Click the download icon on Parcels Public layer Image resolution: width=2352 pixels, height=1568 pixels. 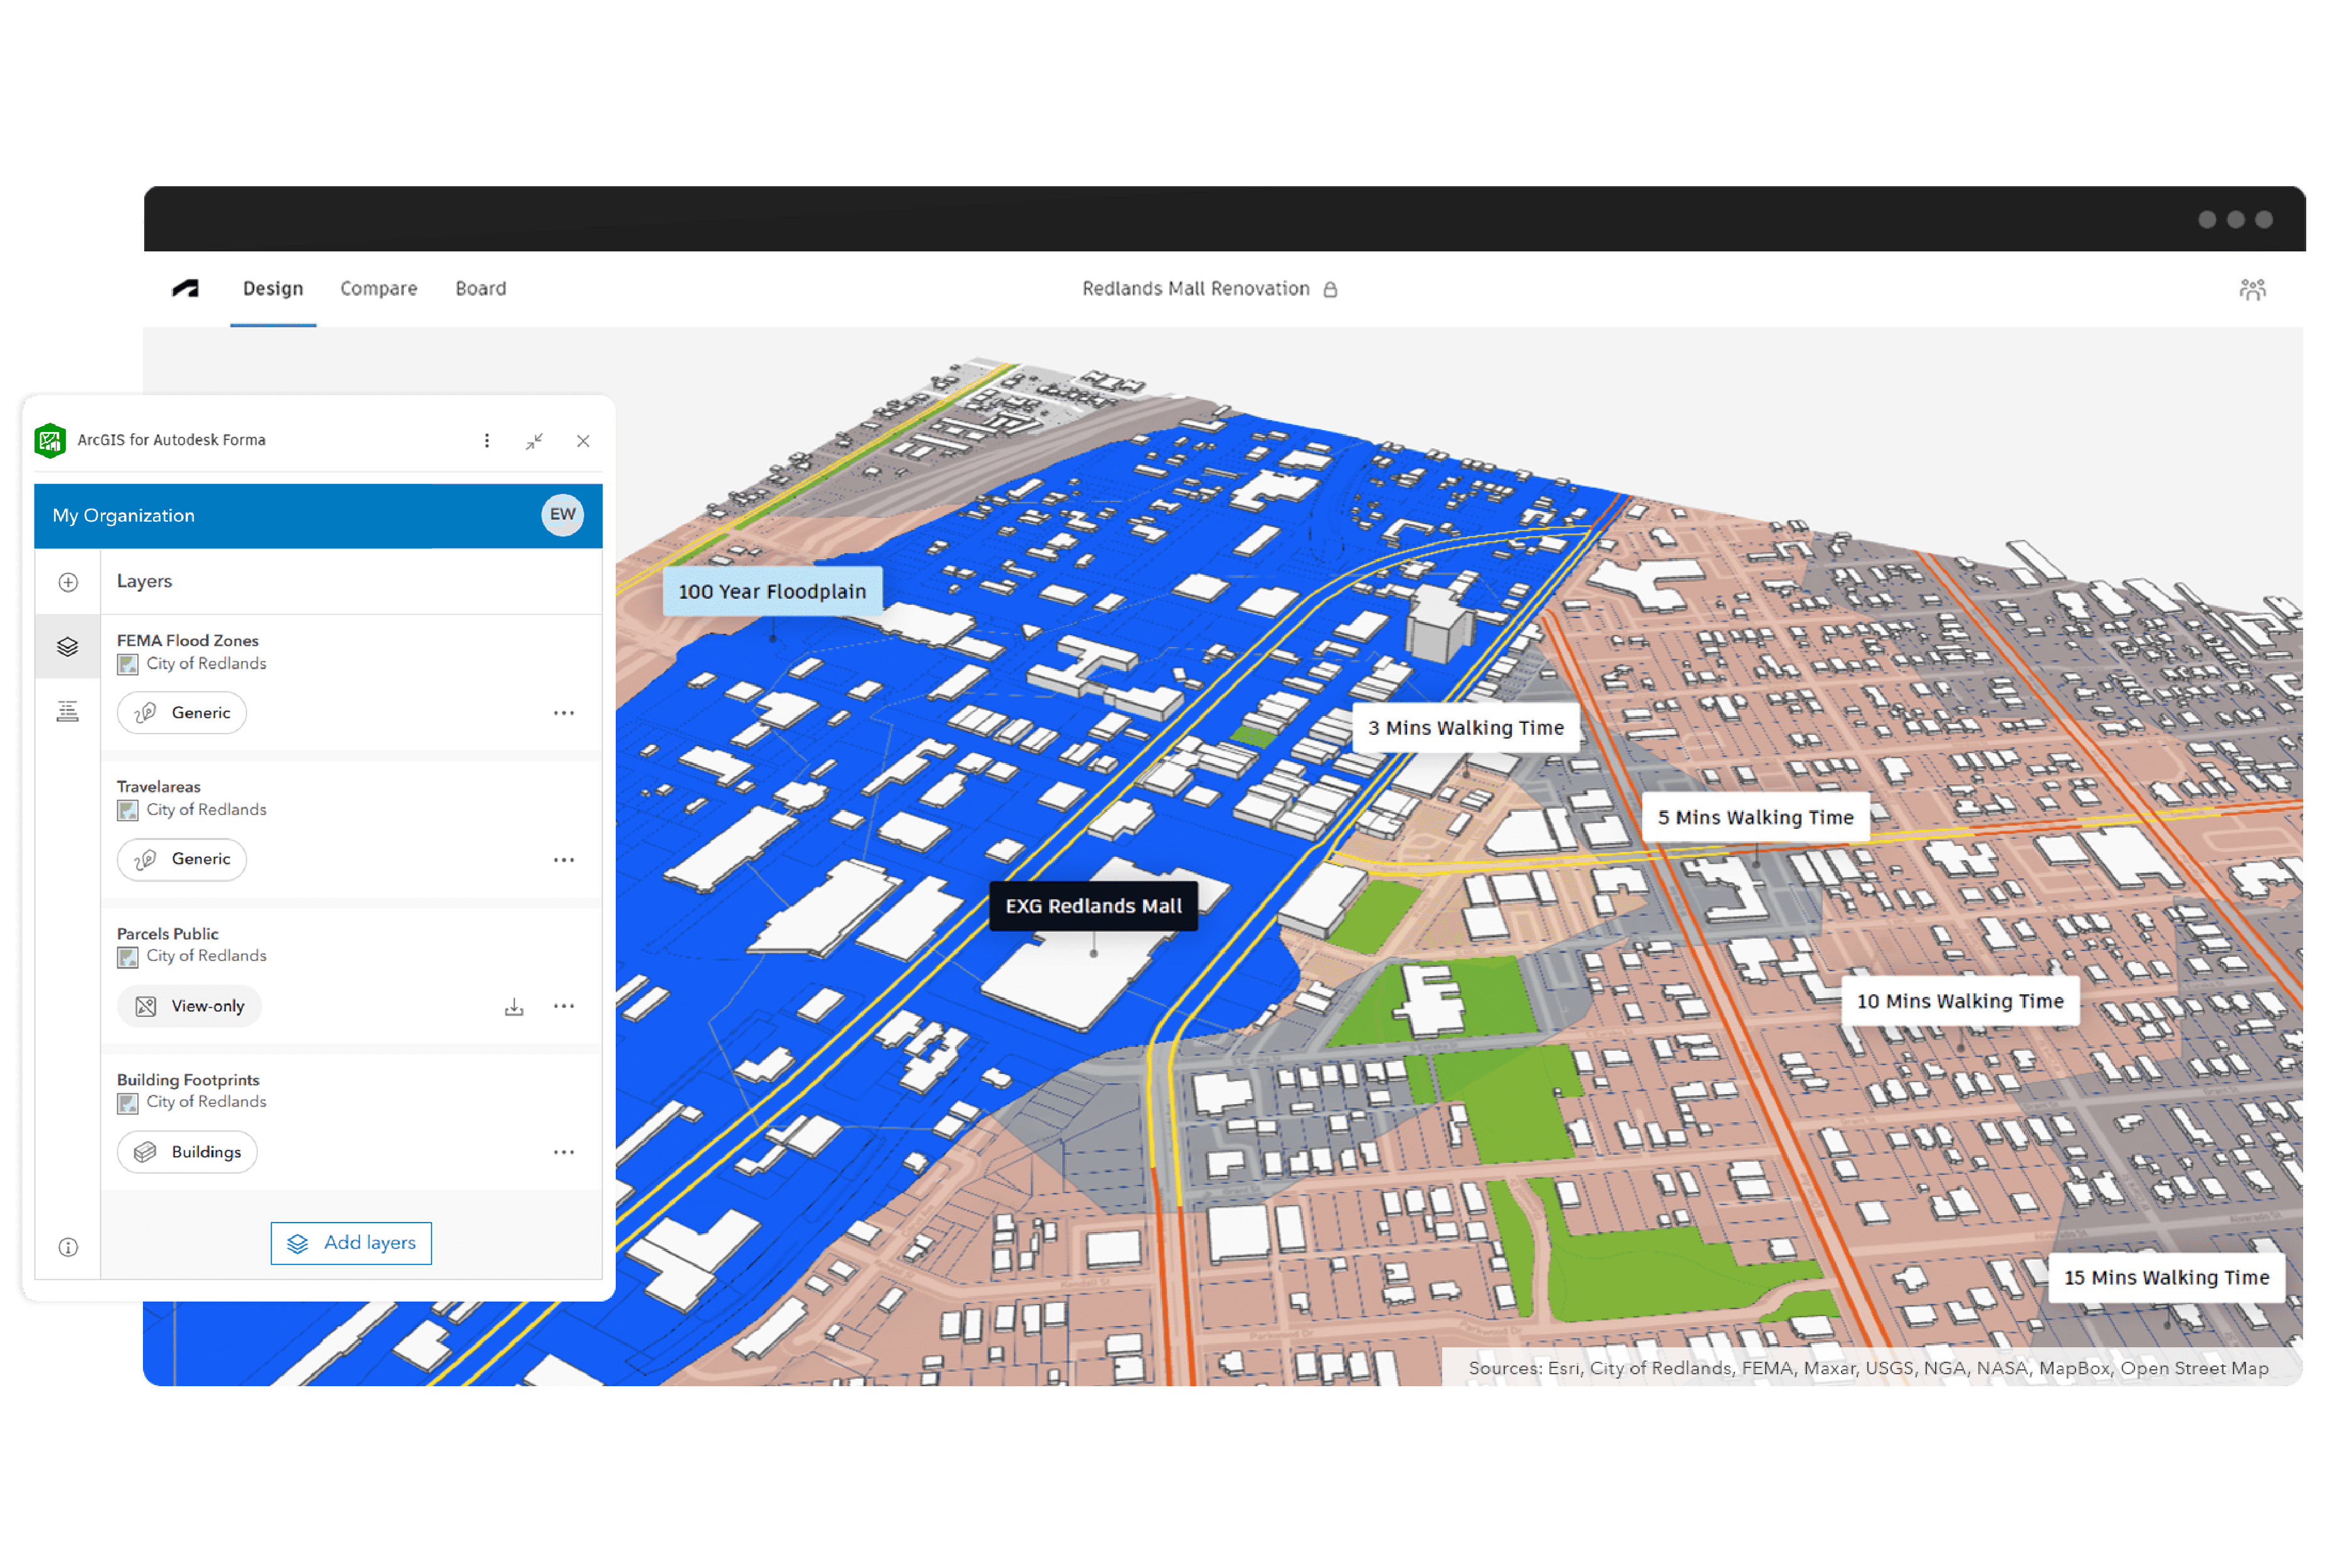[514, 1006]
